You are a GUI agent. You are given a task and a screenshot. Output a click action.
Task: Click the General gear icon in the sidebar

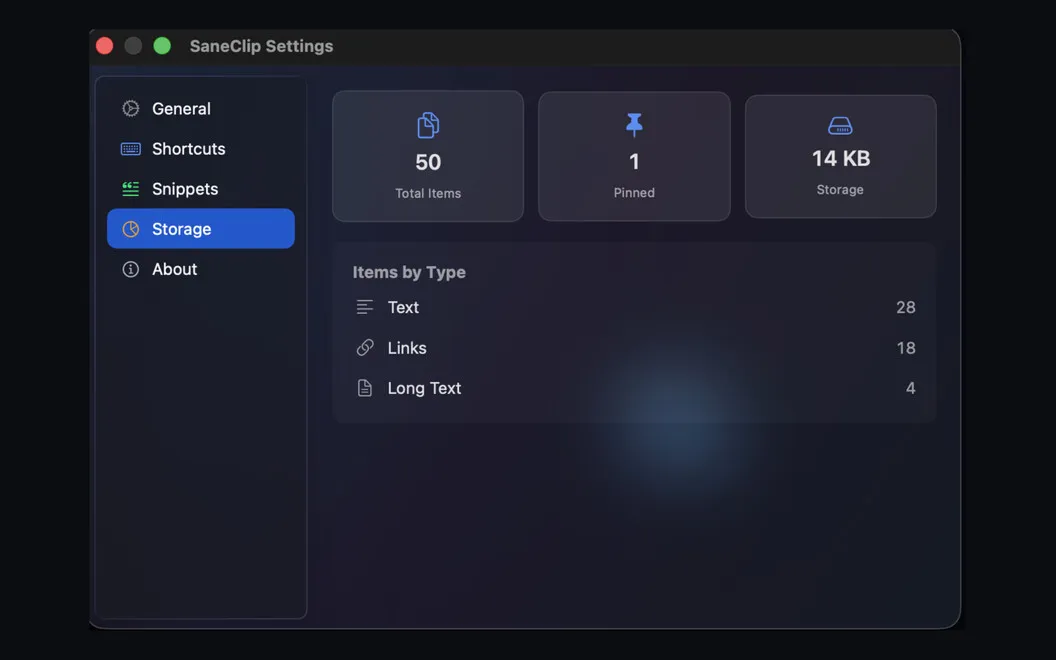[x=131, y=108]
